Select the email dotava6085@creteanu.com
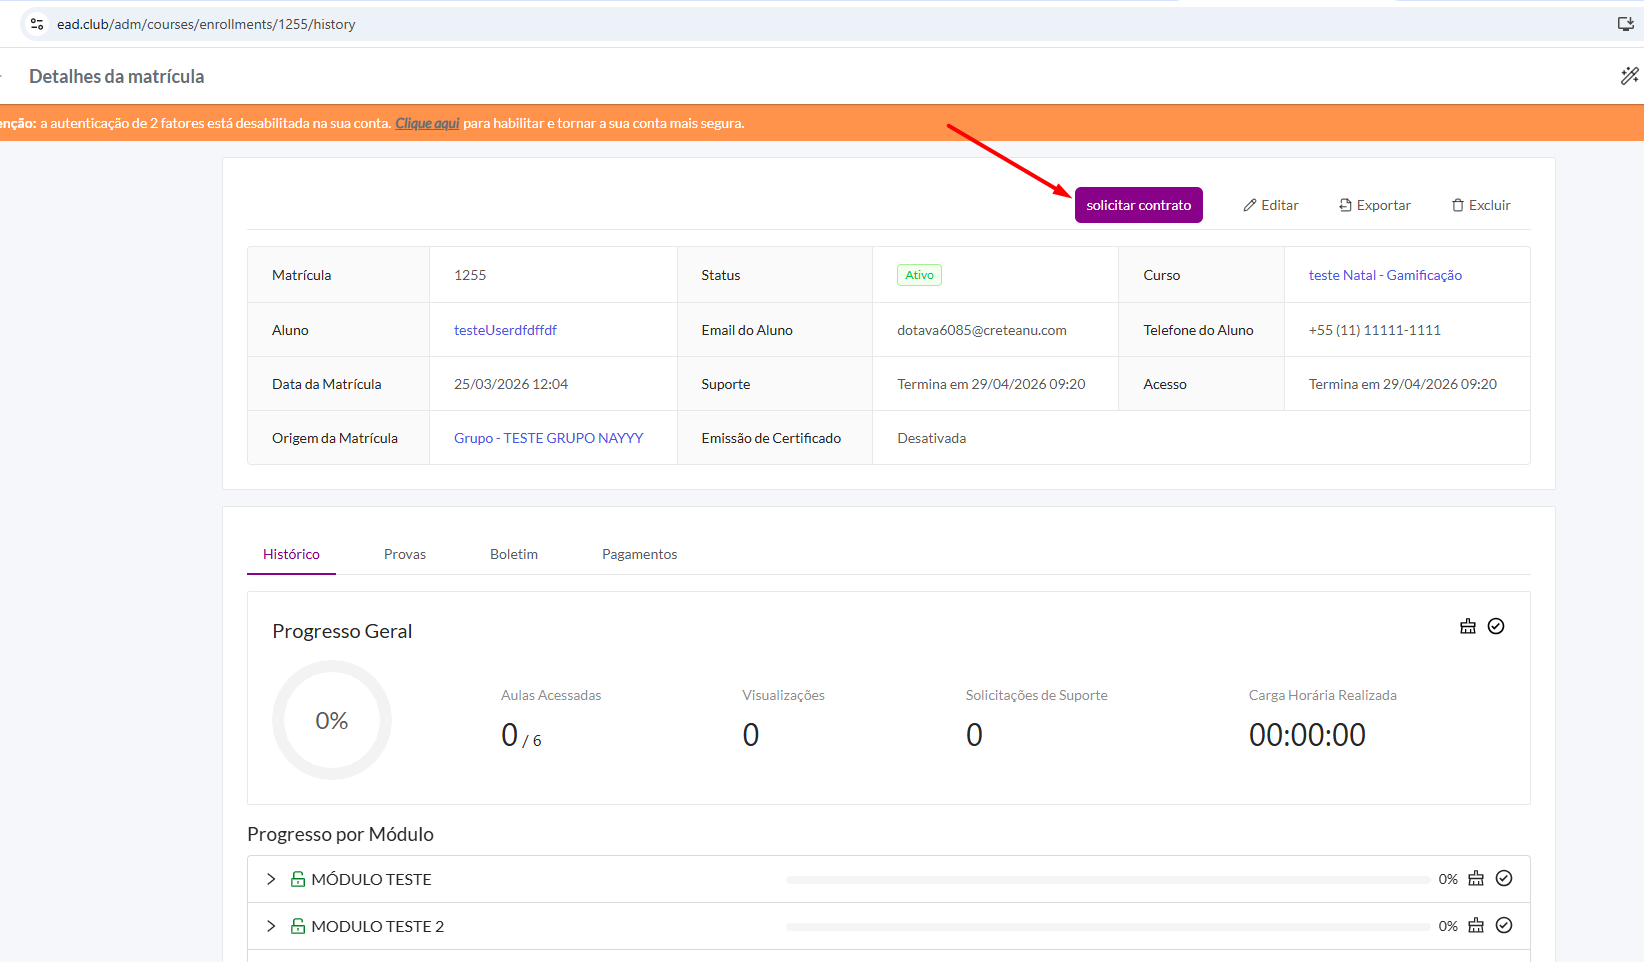This screenshot has height=962, width=1644. [x=982, y=330]
